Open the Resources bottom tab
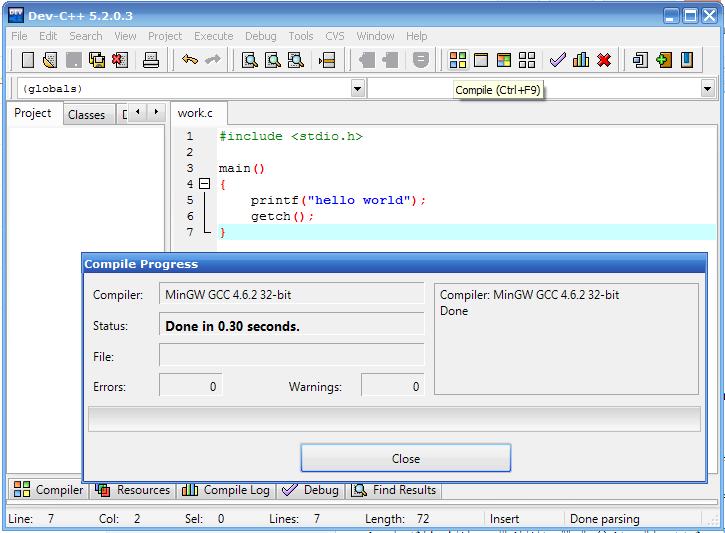 click(133, 490)
